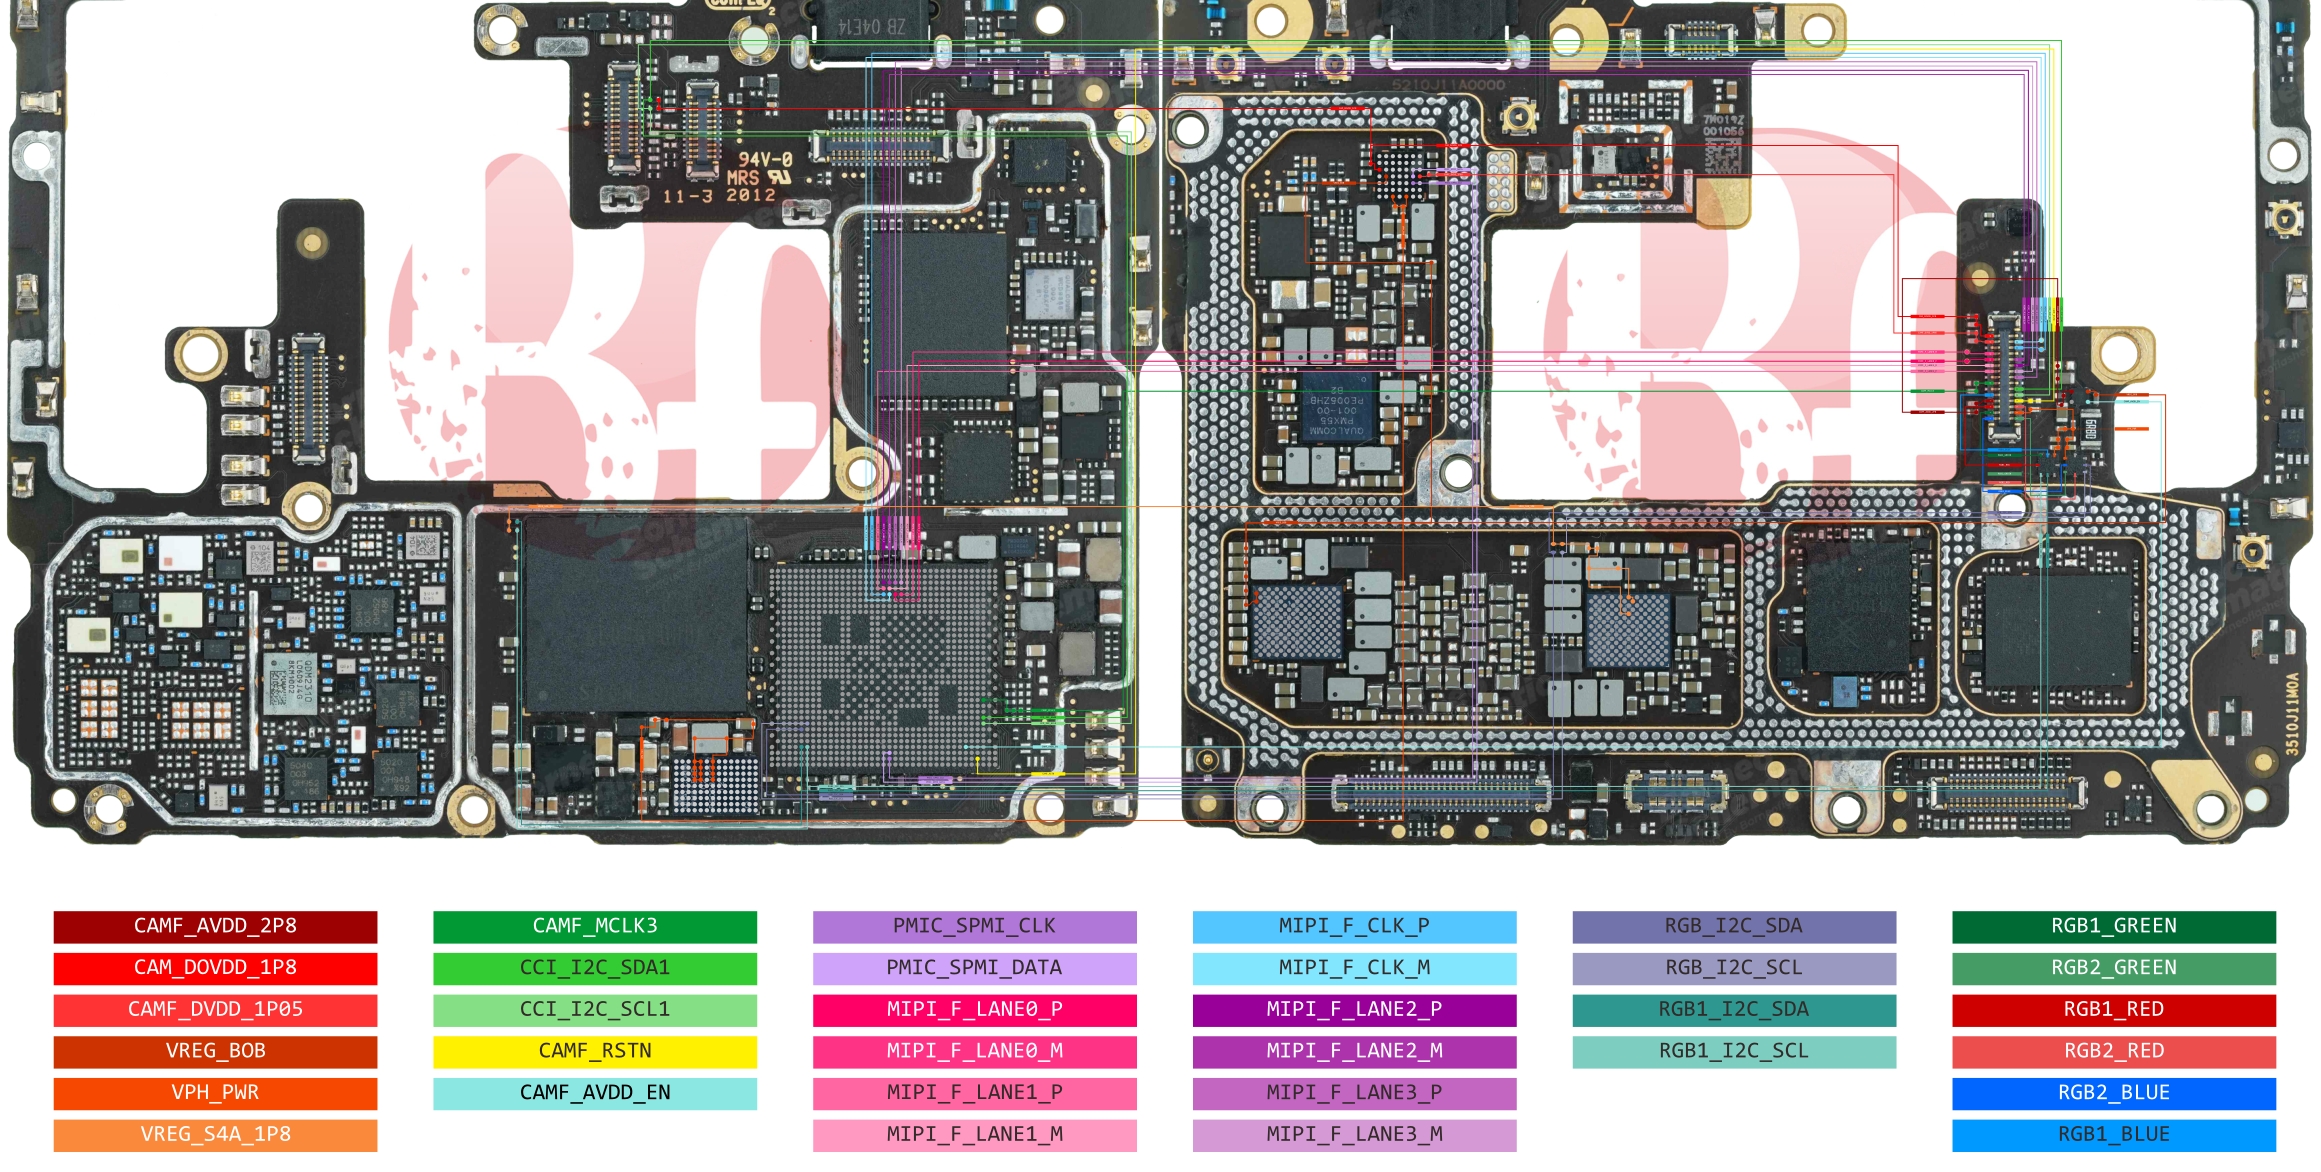Select the PMIC_SPMI_CLK legend label

coord(975,926)
